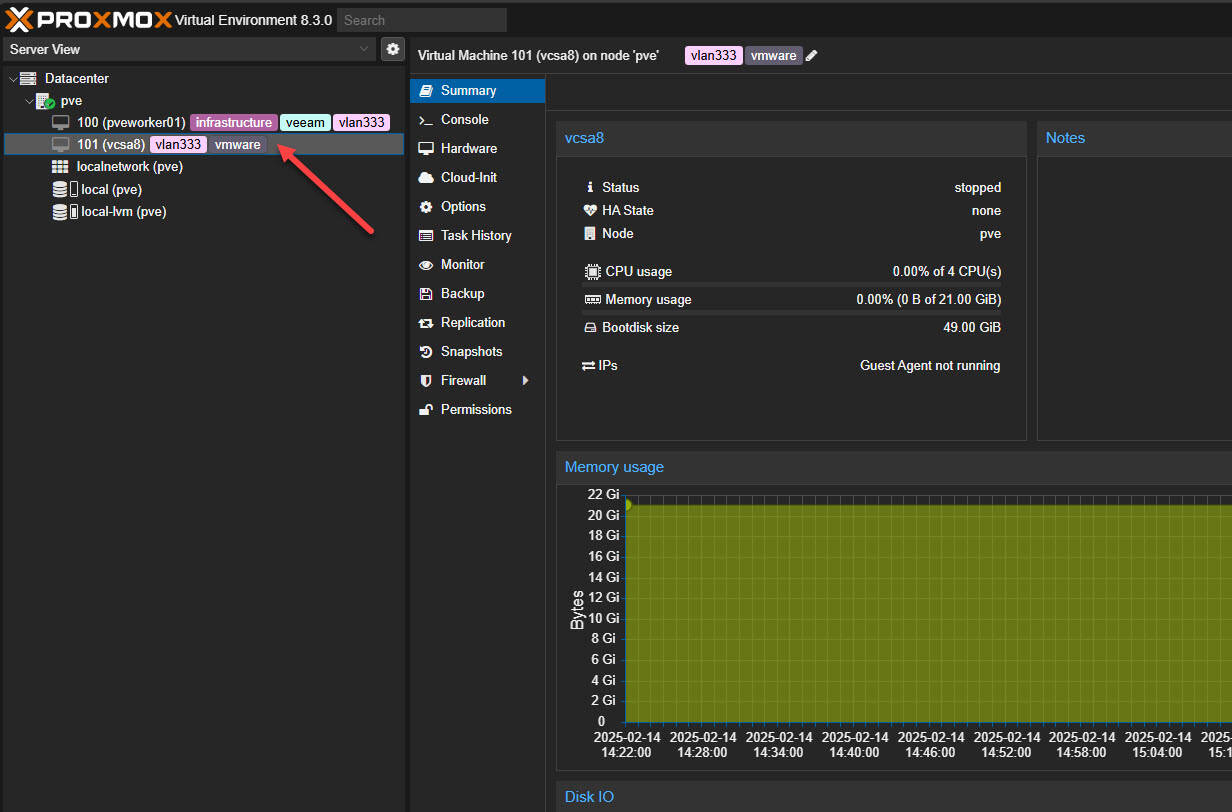Click 'Guest Agent not running' text
Viewport: 1232px width, 812px height.
click(x=930, y=366)
